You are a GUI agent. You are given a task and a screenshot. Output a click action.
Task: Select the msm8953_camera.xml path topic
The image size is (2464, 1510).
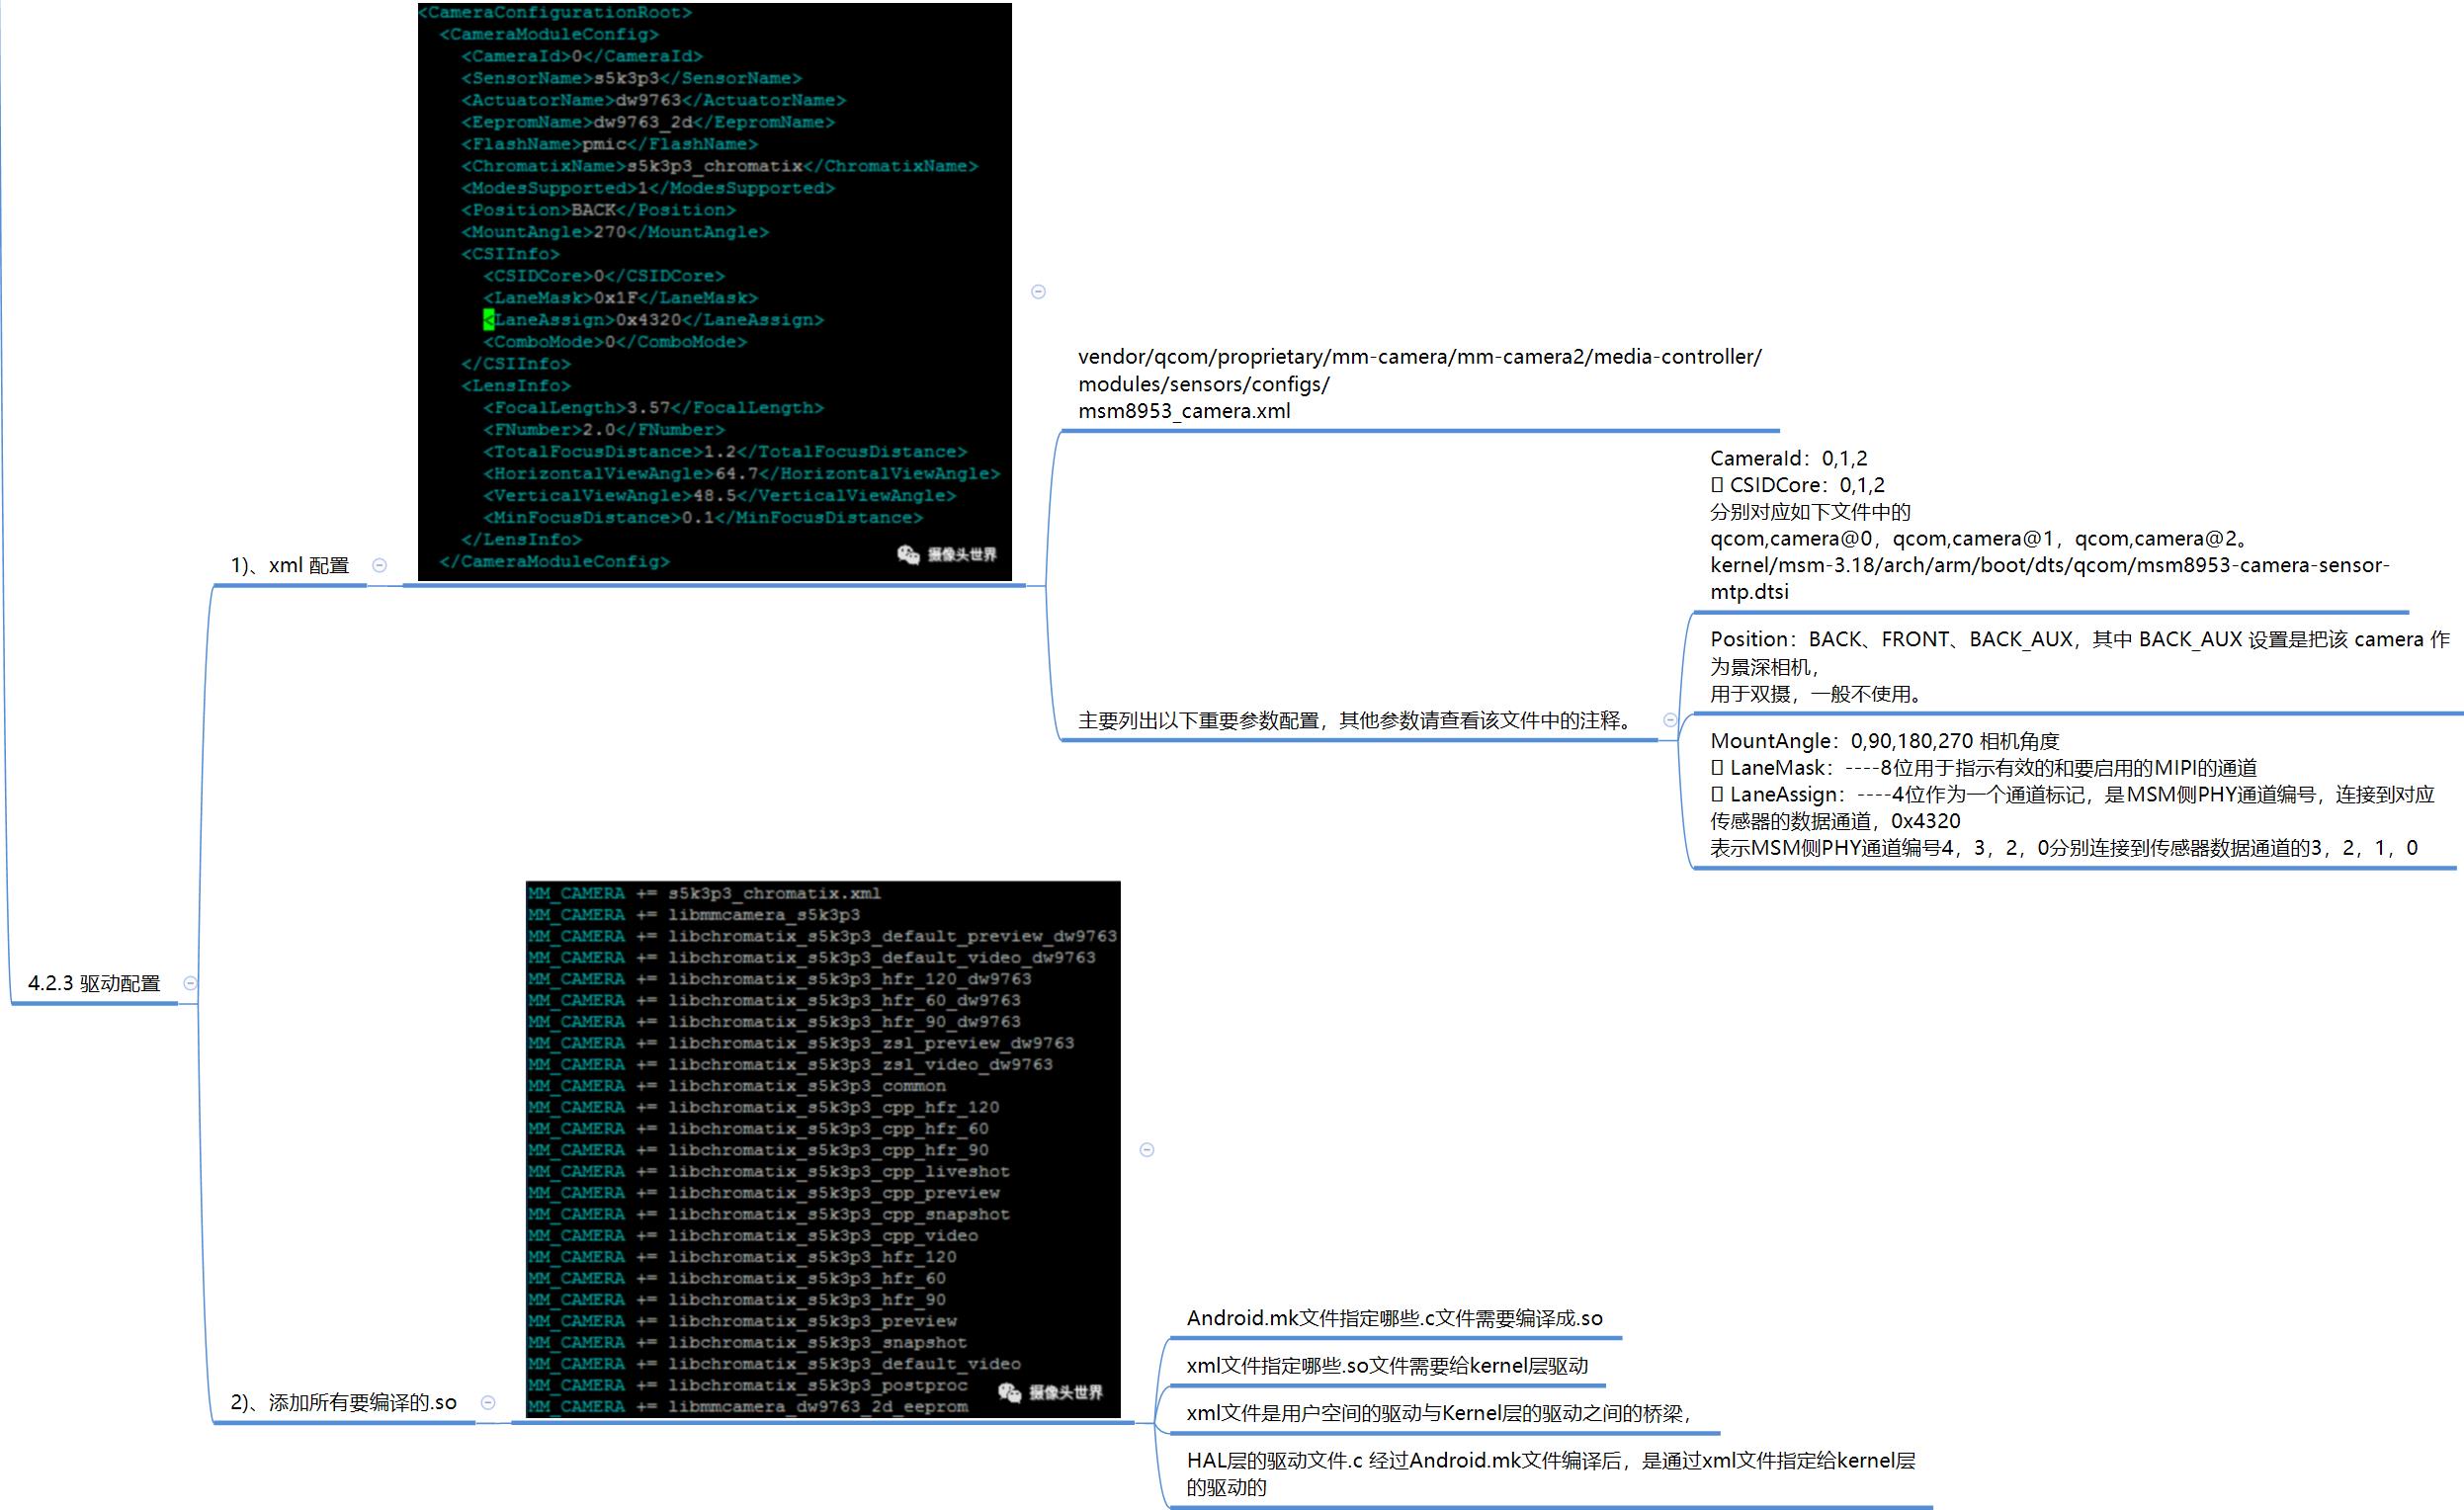click(x=1418, y=384)
